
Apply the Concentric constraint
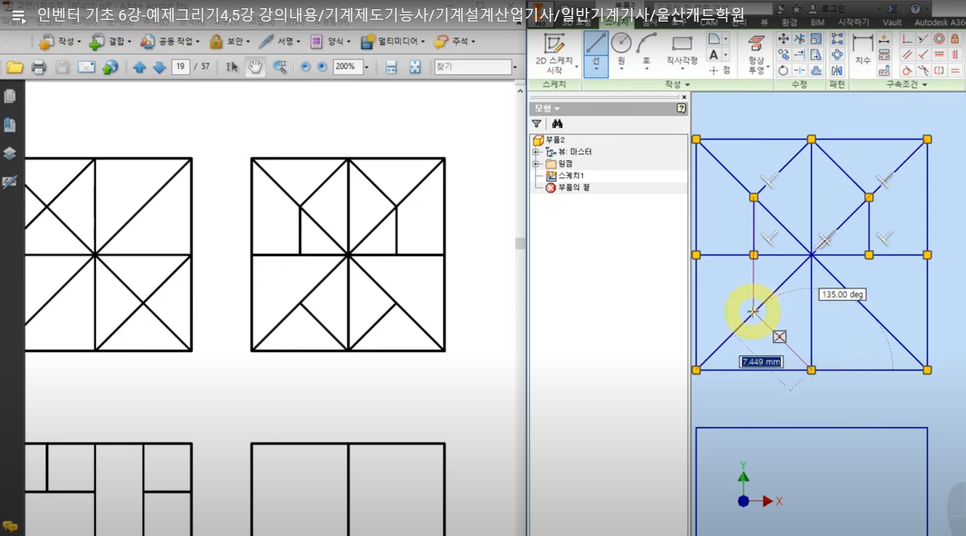click(939, 39)
